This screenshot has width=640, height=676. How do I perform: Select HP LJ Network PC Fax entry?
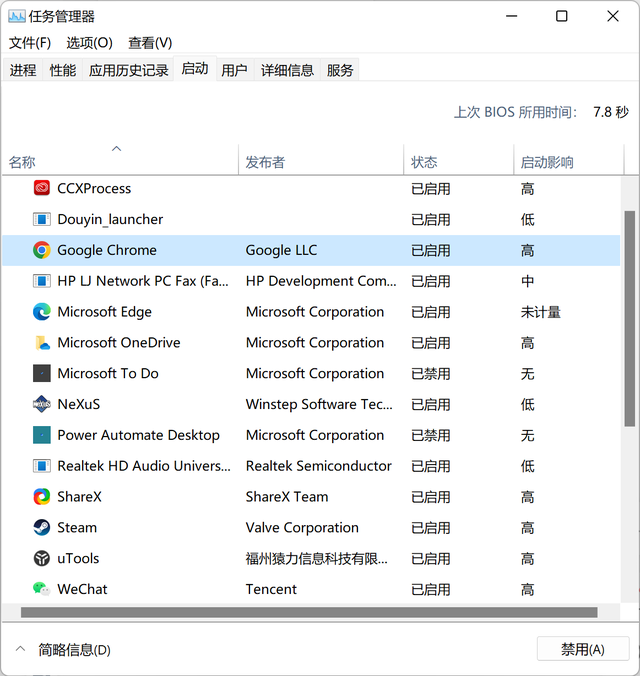tap(143, 281)
